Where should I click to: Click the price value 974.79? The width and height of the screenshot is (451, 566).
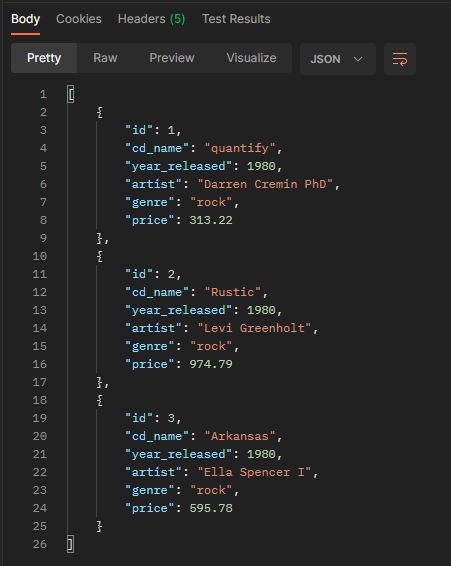[x=211, y=364]
